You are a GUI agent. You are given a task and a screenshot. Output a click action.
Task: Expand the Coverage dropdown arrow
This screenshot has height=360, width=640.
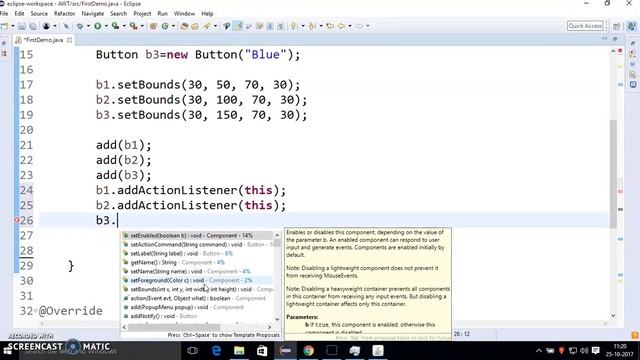coord(124,26)
